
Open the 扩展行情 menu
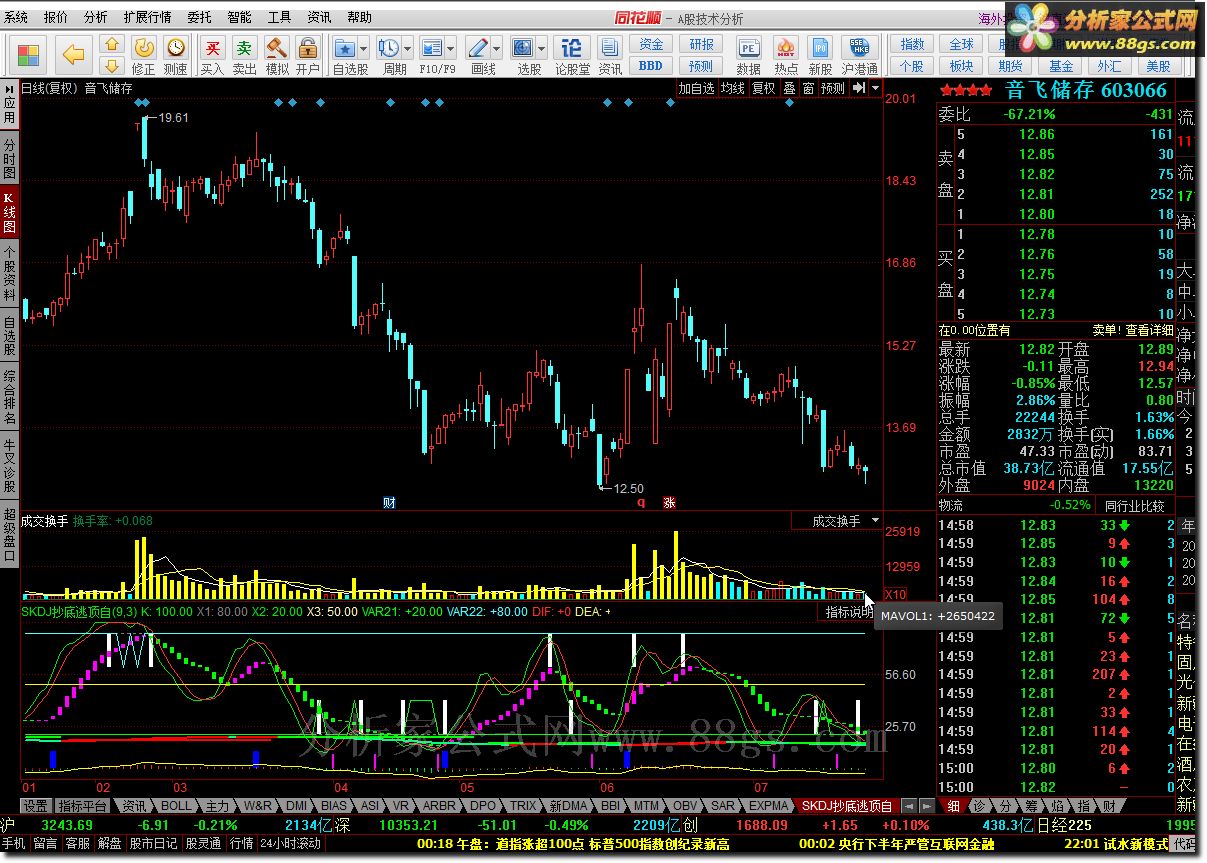point(148,17)
